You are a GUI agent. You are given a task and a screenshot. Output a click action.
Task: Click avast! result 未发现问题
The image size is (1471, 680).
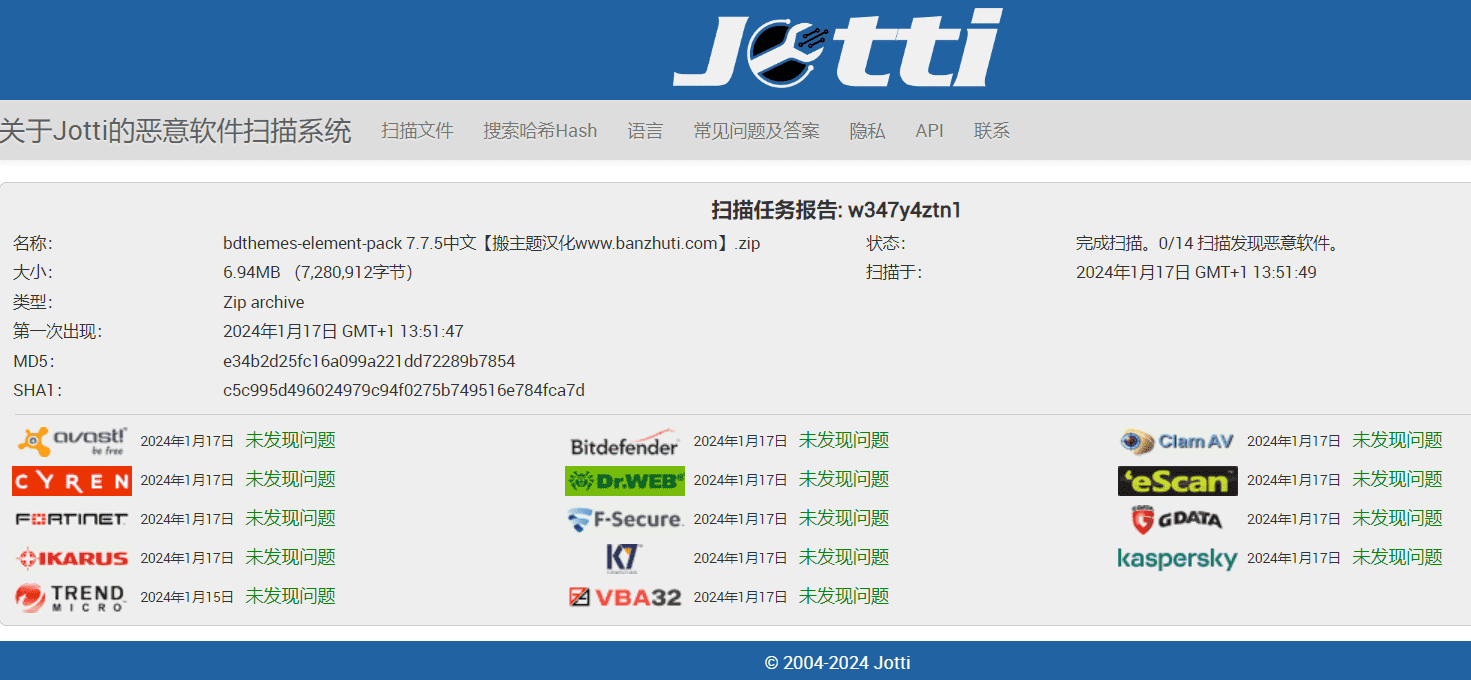coord(290,440)
